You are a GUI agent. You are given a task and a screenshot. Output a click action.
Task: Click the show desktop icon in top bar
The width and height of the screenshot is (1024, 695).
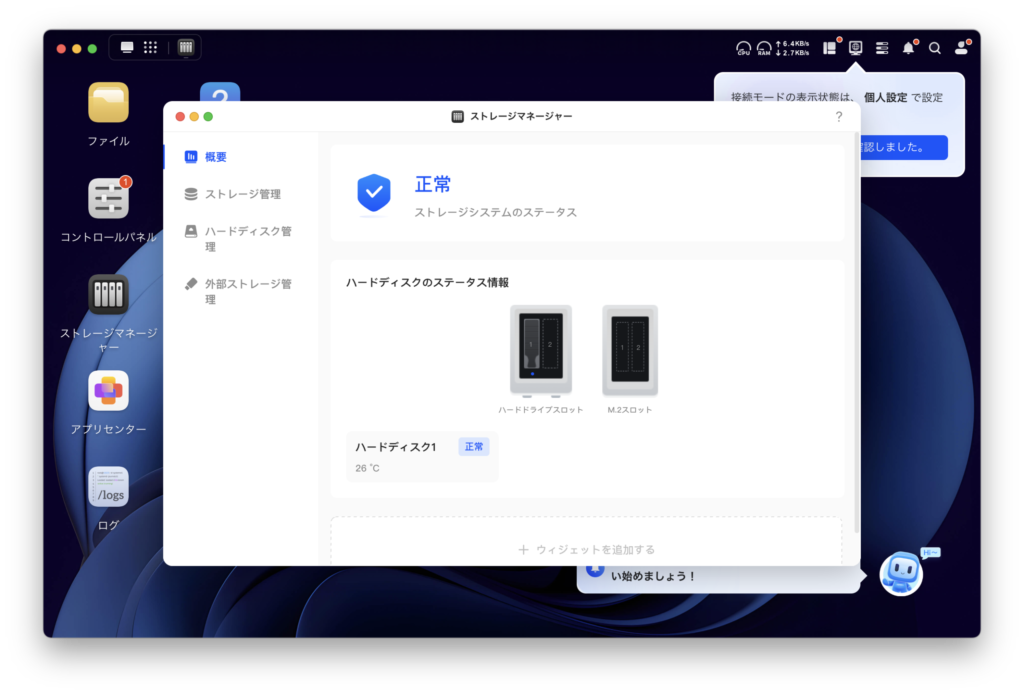[127, 47]
